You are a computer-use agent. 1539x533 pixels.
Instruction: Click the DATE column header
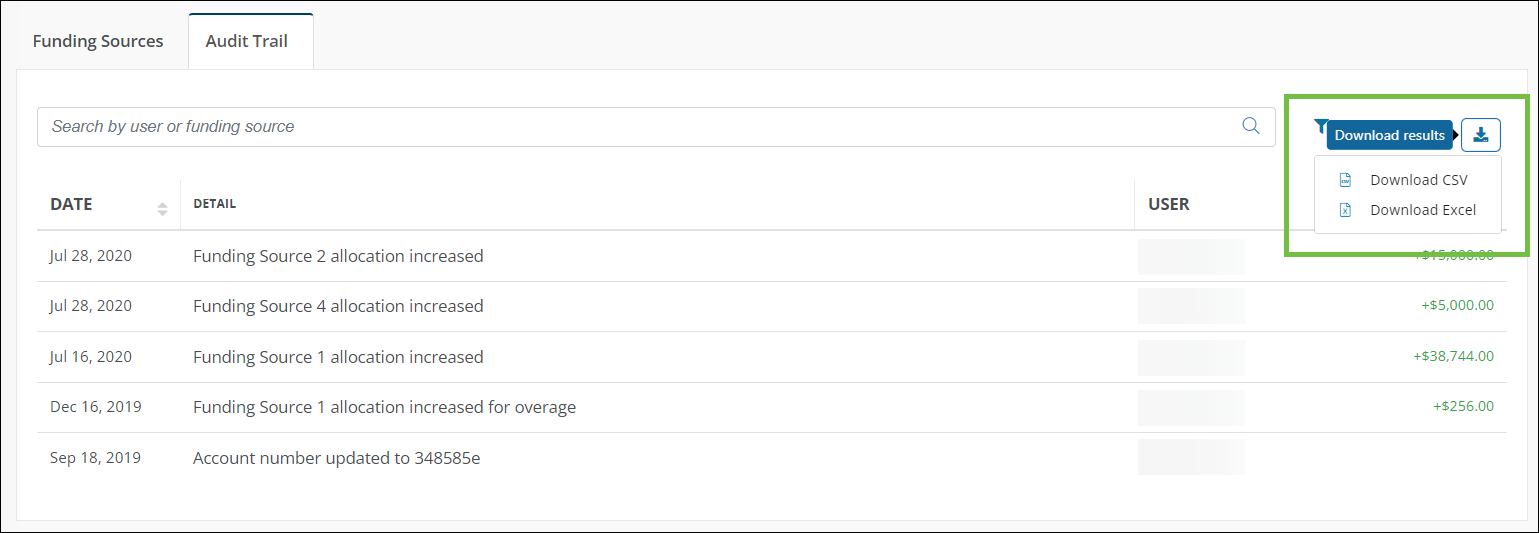click(71, 204)
